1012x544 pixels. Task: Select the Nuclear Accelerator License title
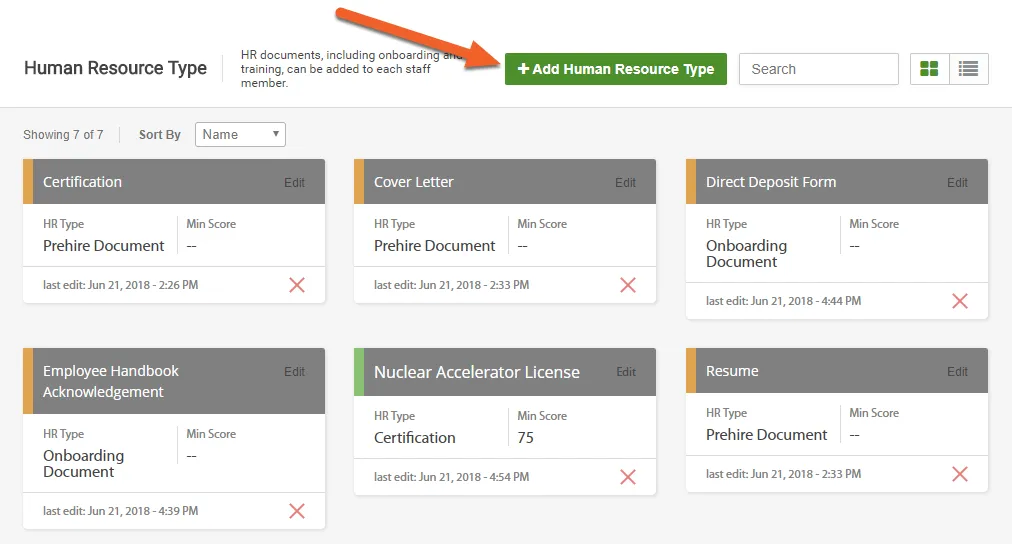[477, 372]
